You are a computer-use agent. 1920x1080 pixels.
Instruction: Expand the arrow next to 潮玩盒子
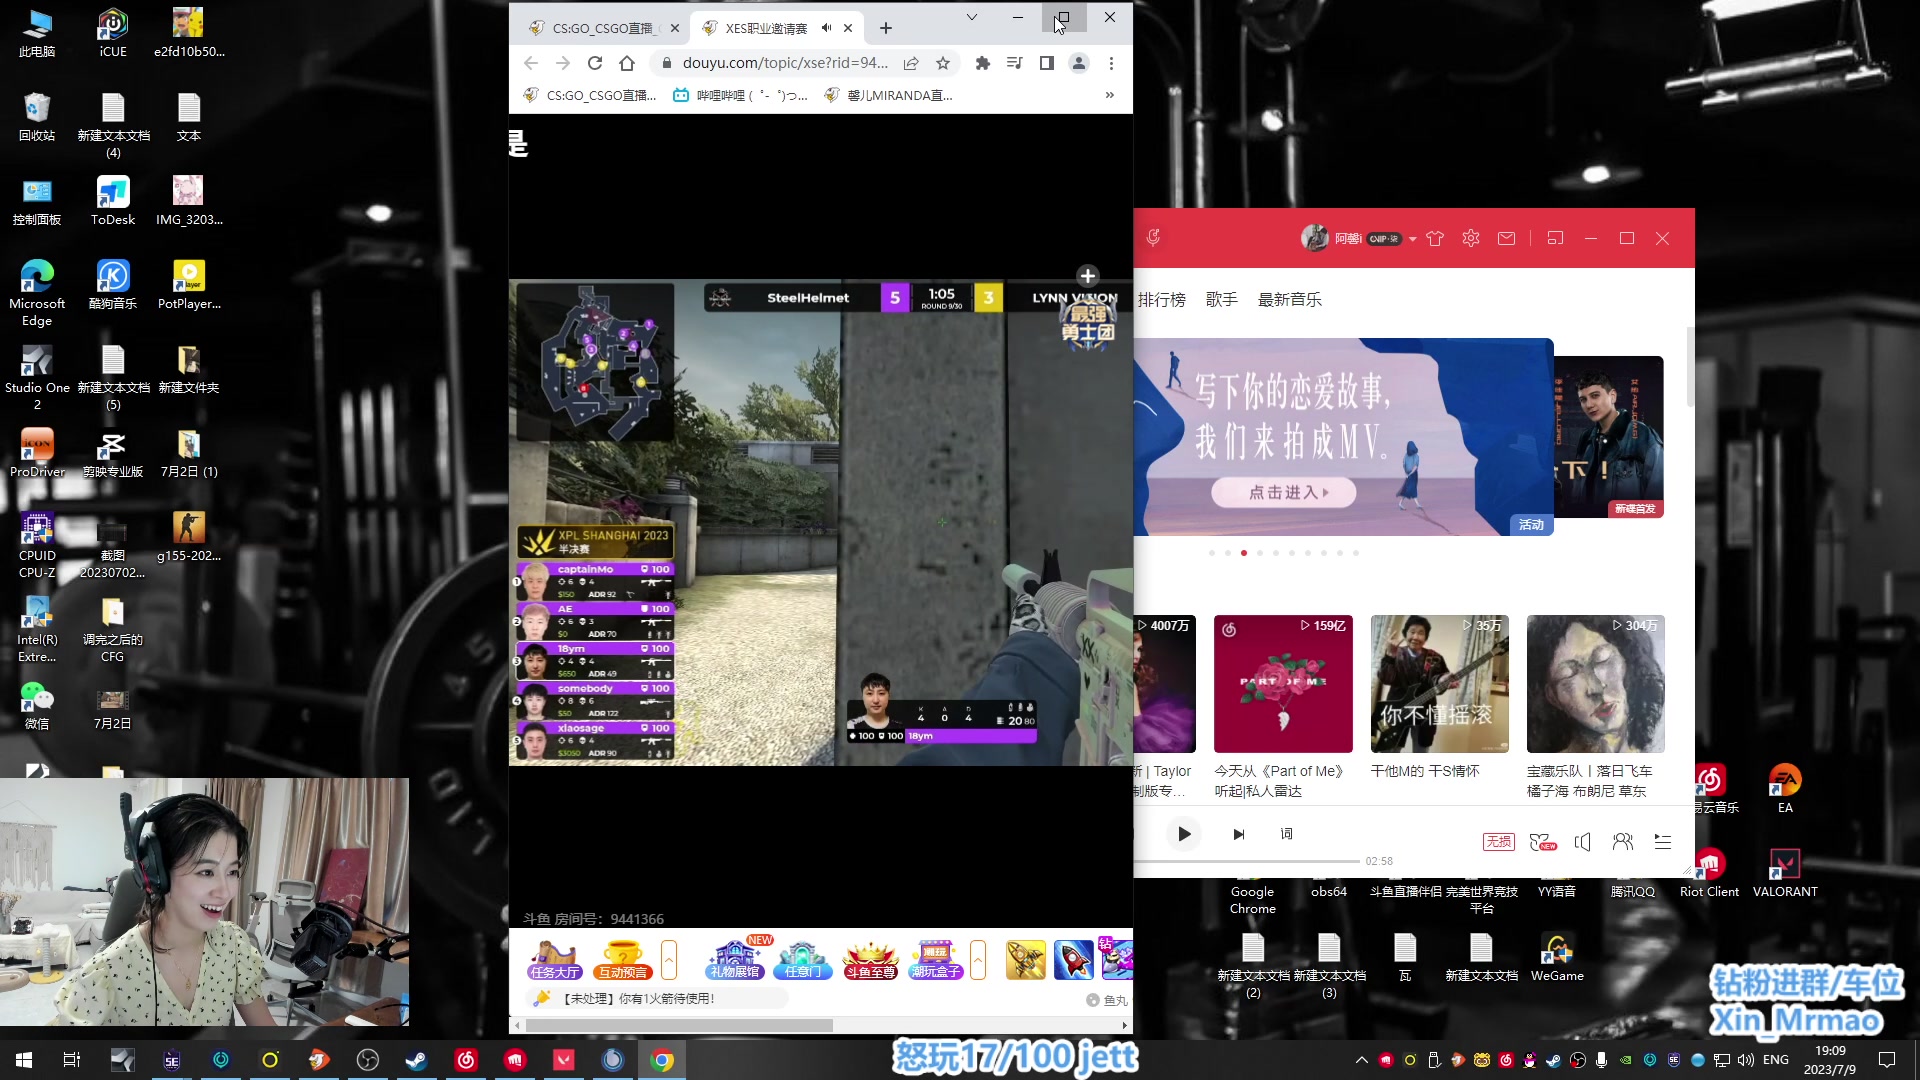tap(978, 959)
